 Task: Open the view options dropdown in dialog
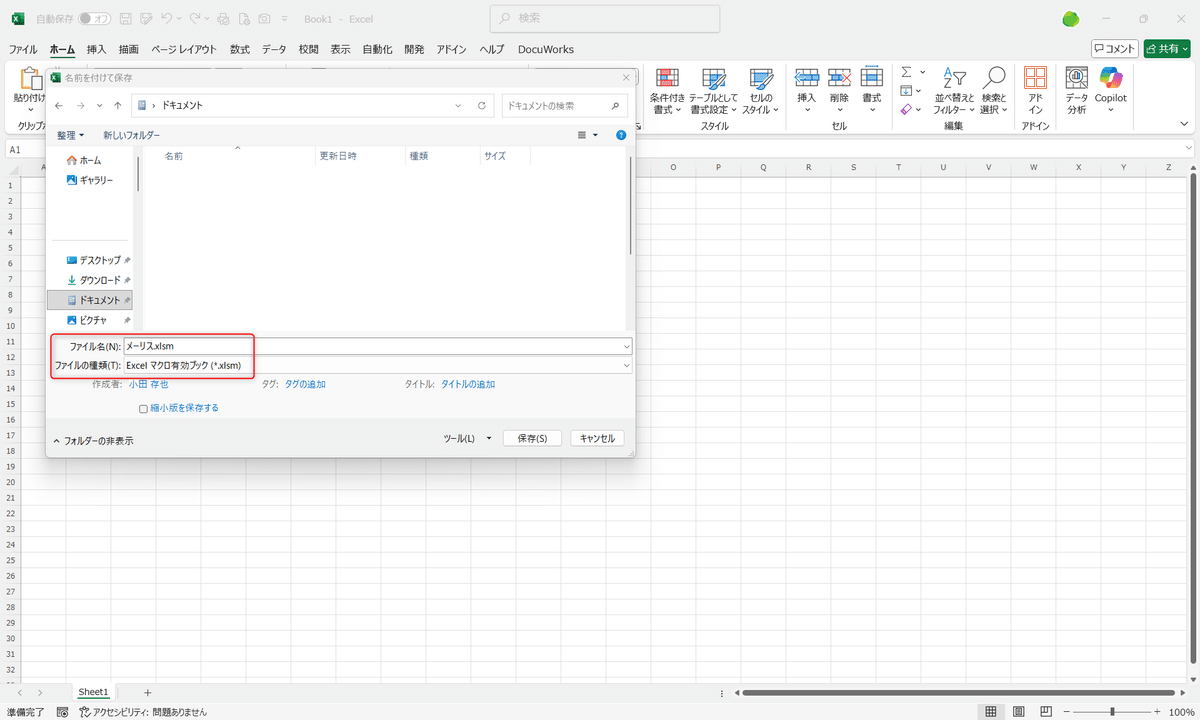click(x=595, y=135)
